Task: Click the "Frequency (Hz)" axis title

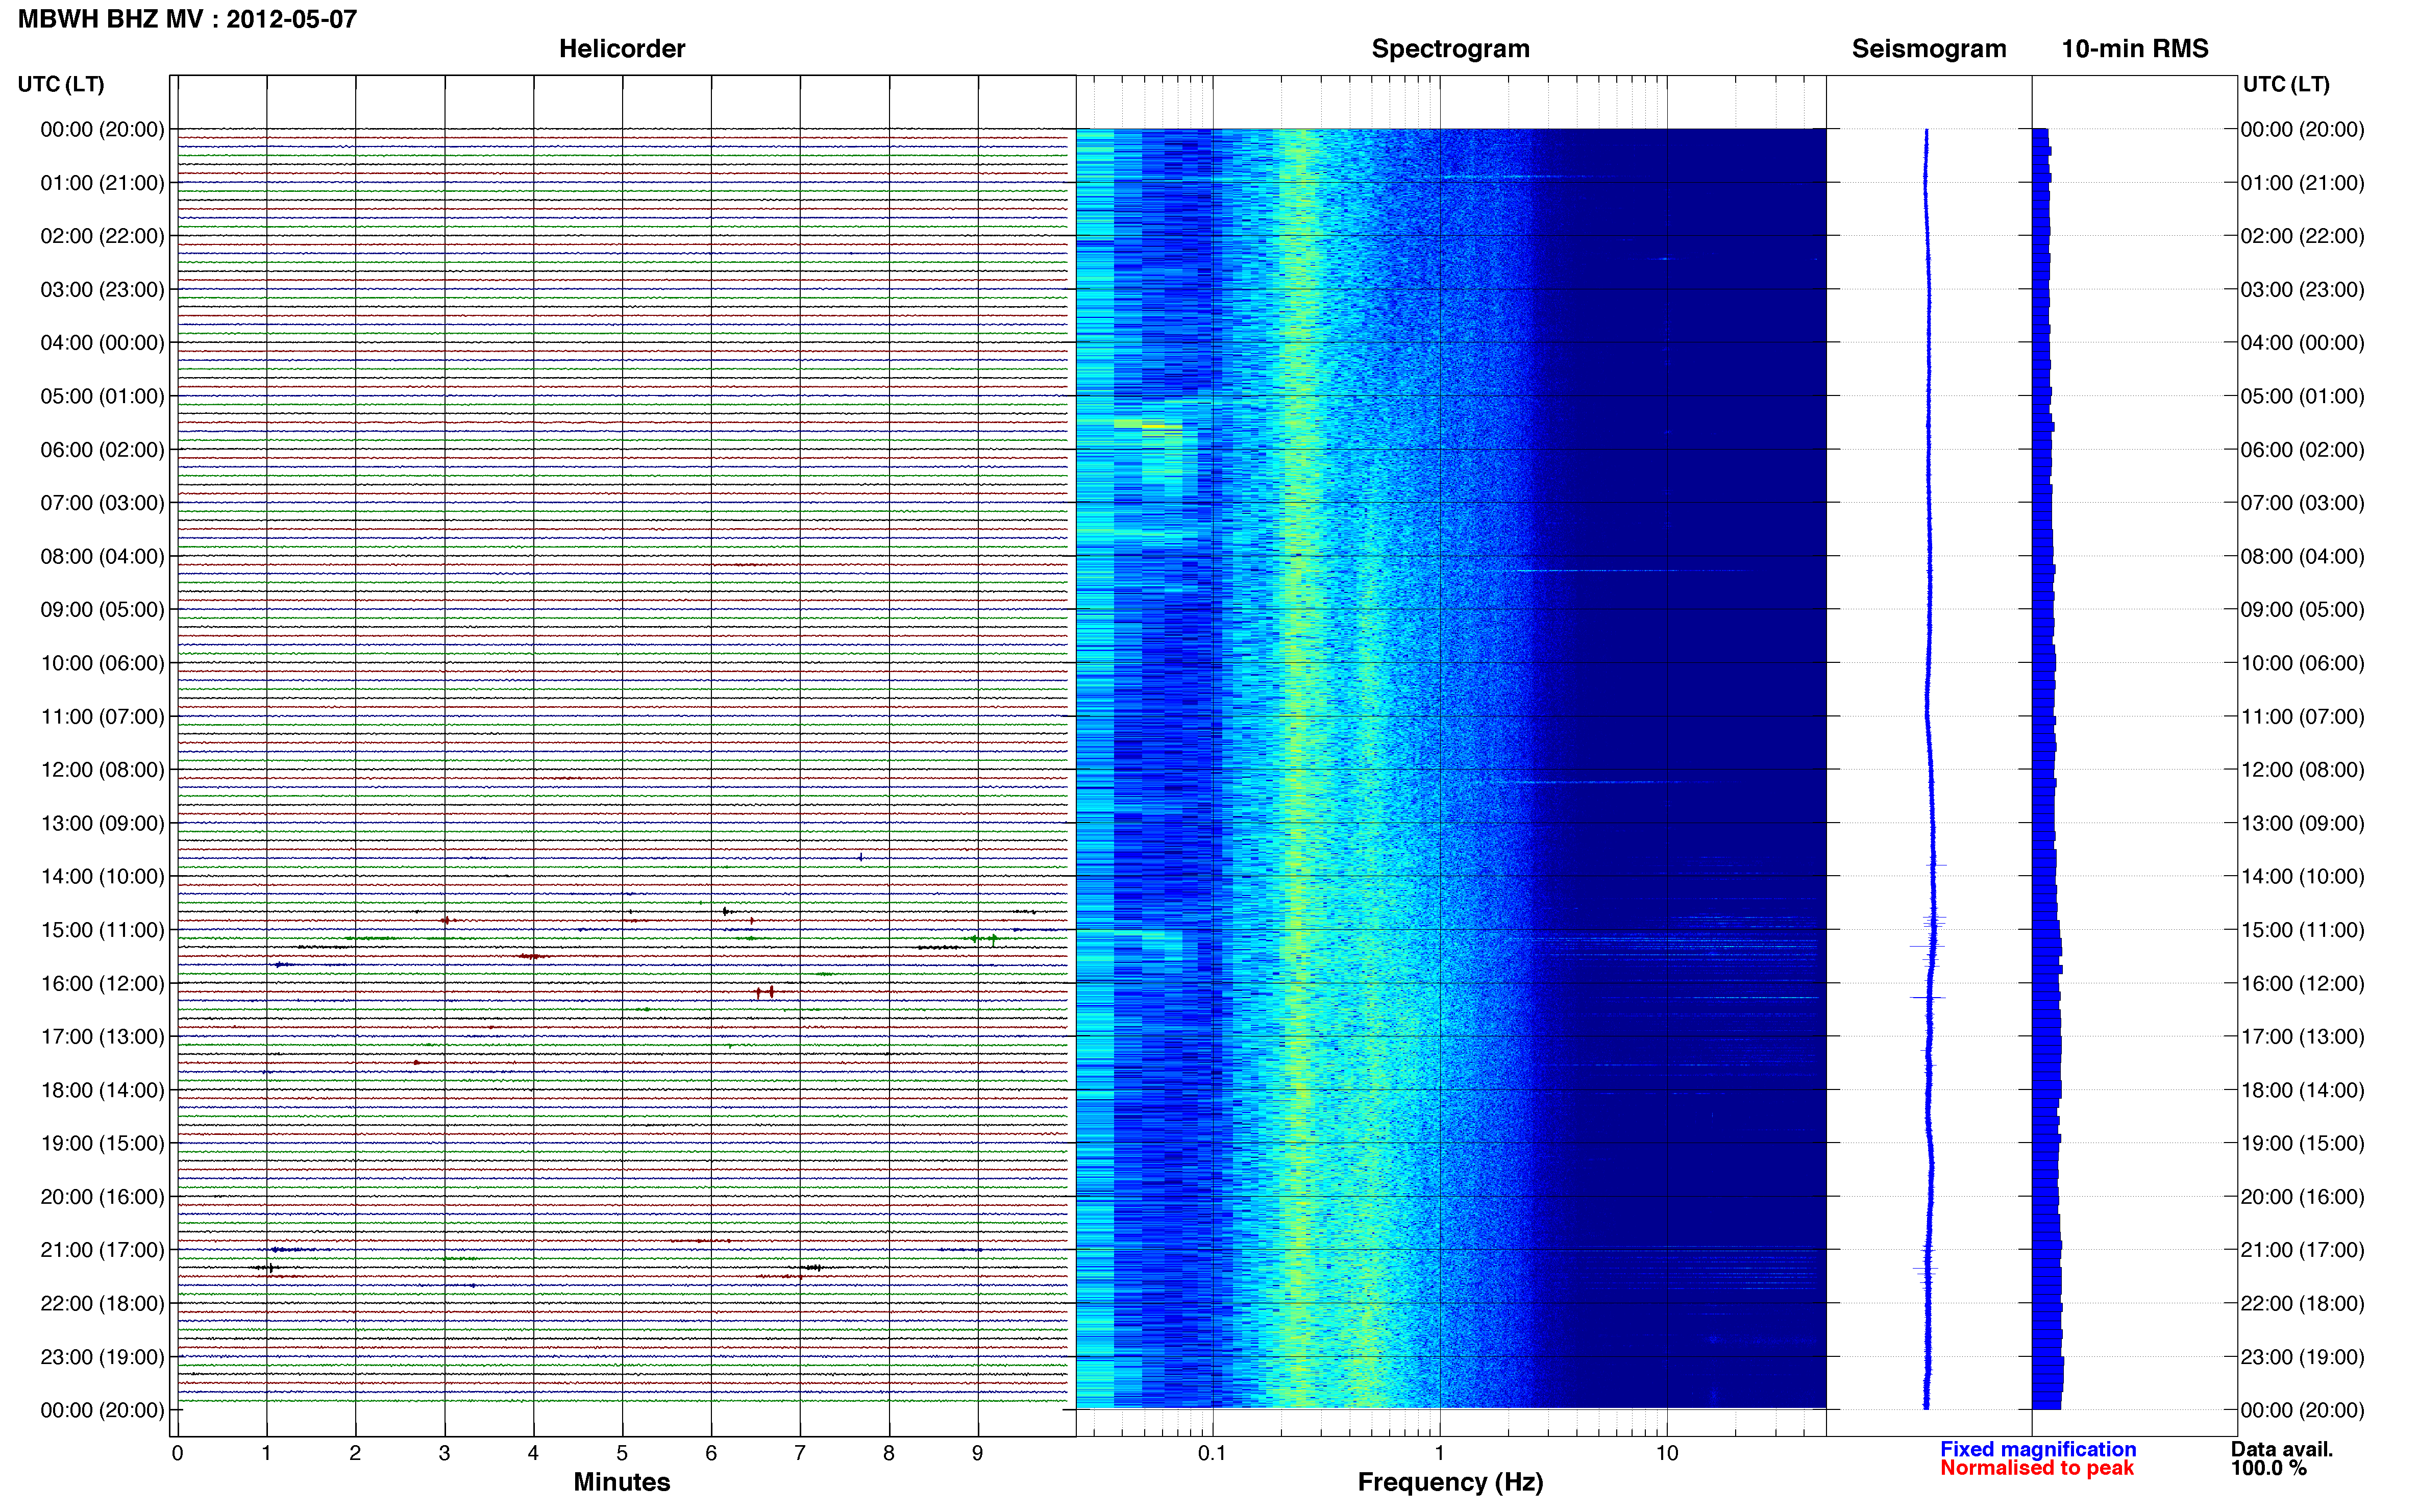Action: tap(1450, 1483)
